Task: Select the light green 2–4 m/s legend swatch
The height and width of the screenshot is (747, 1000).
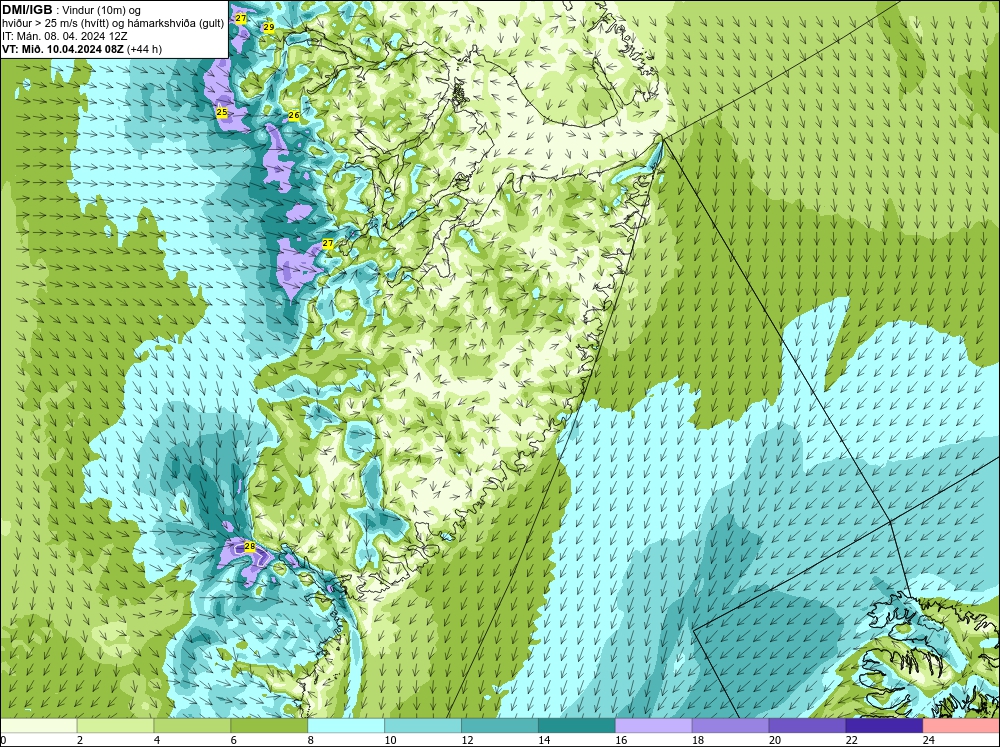Action: click(x=115, y=726)
